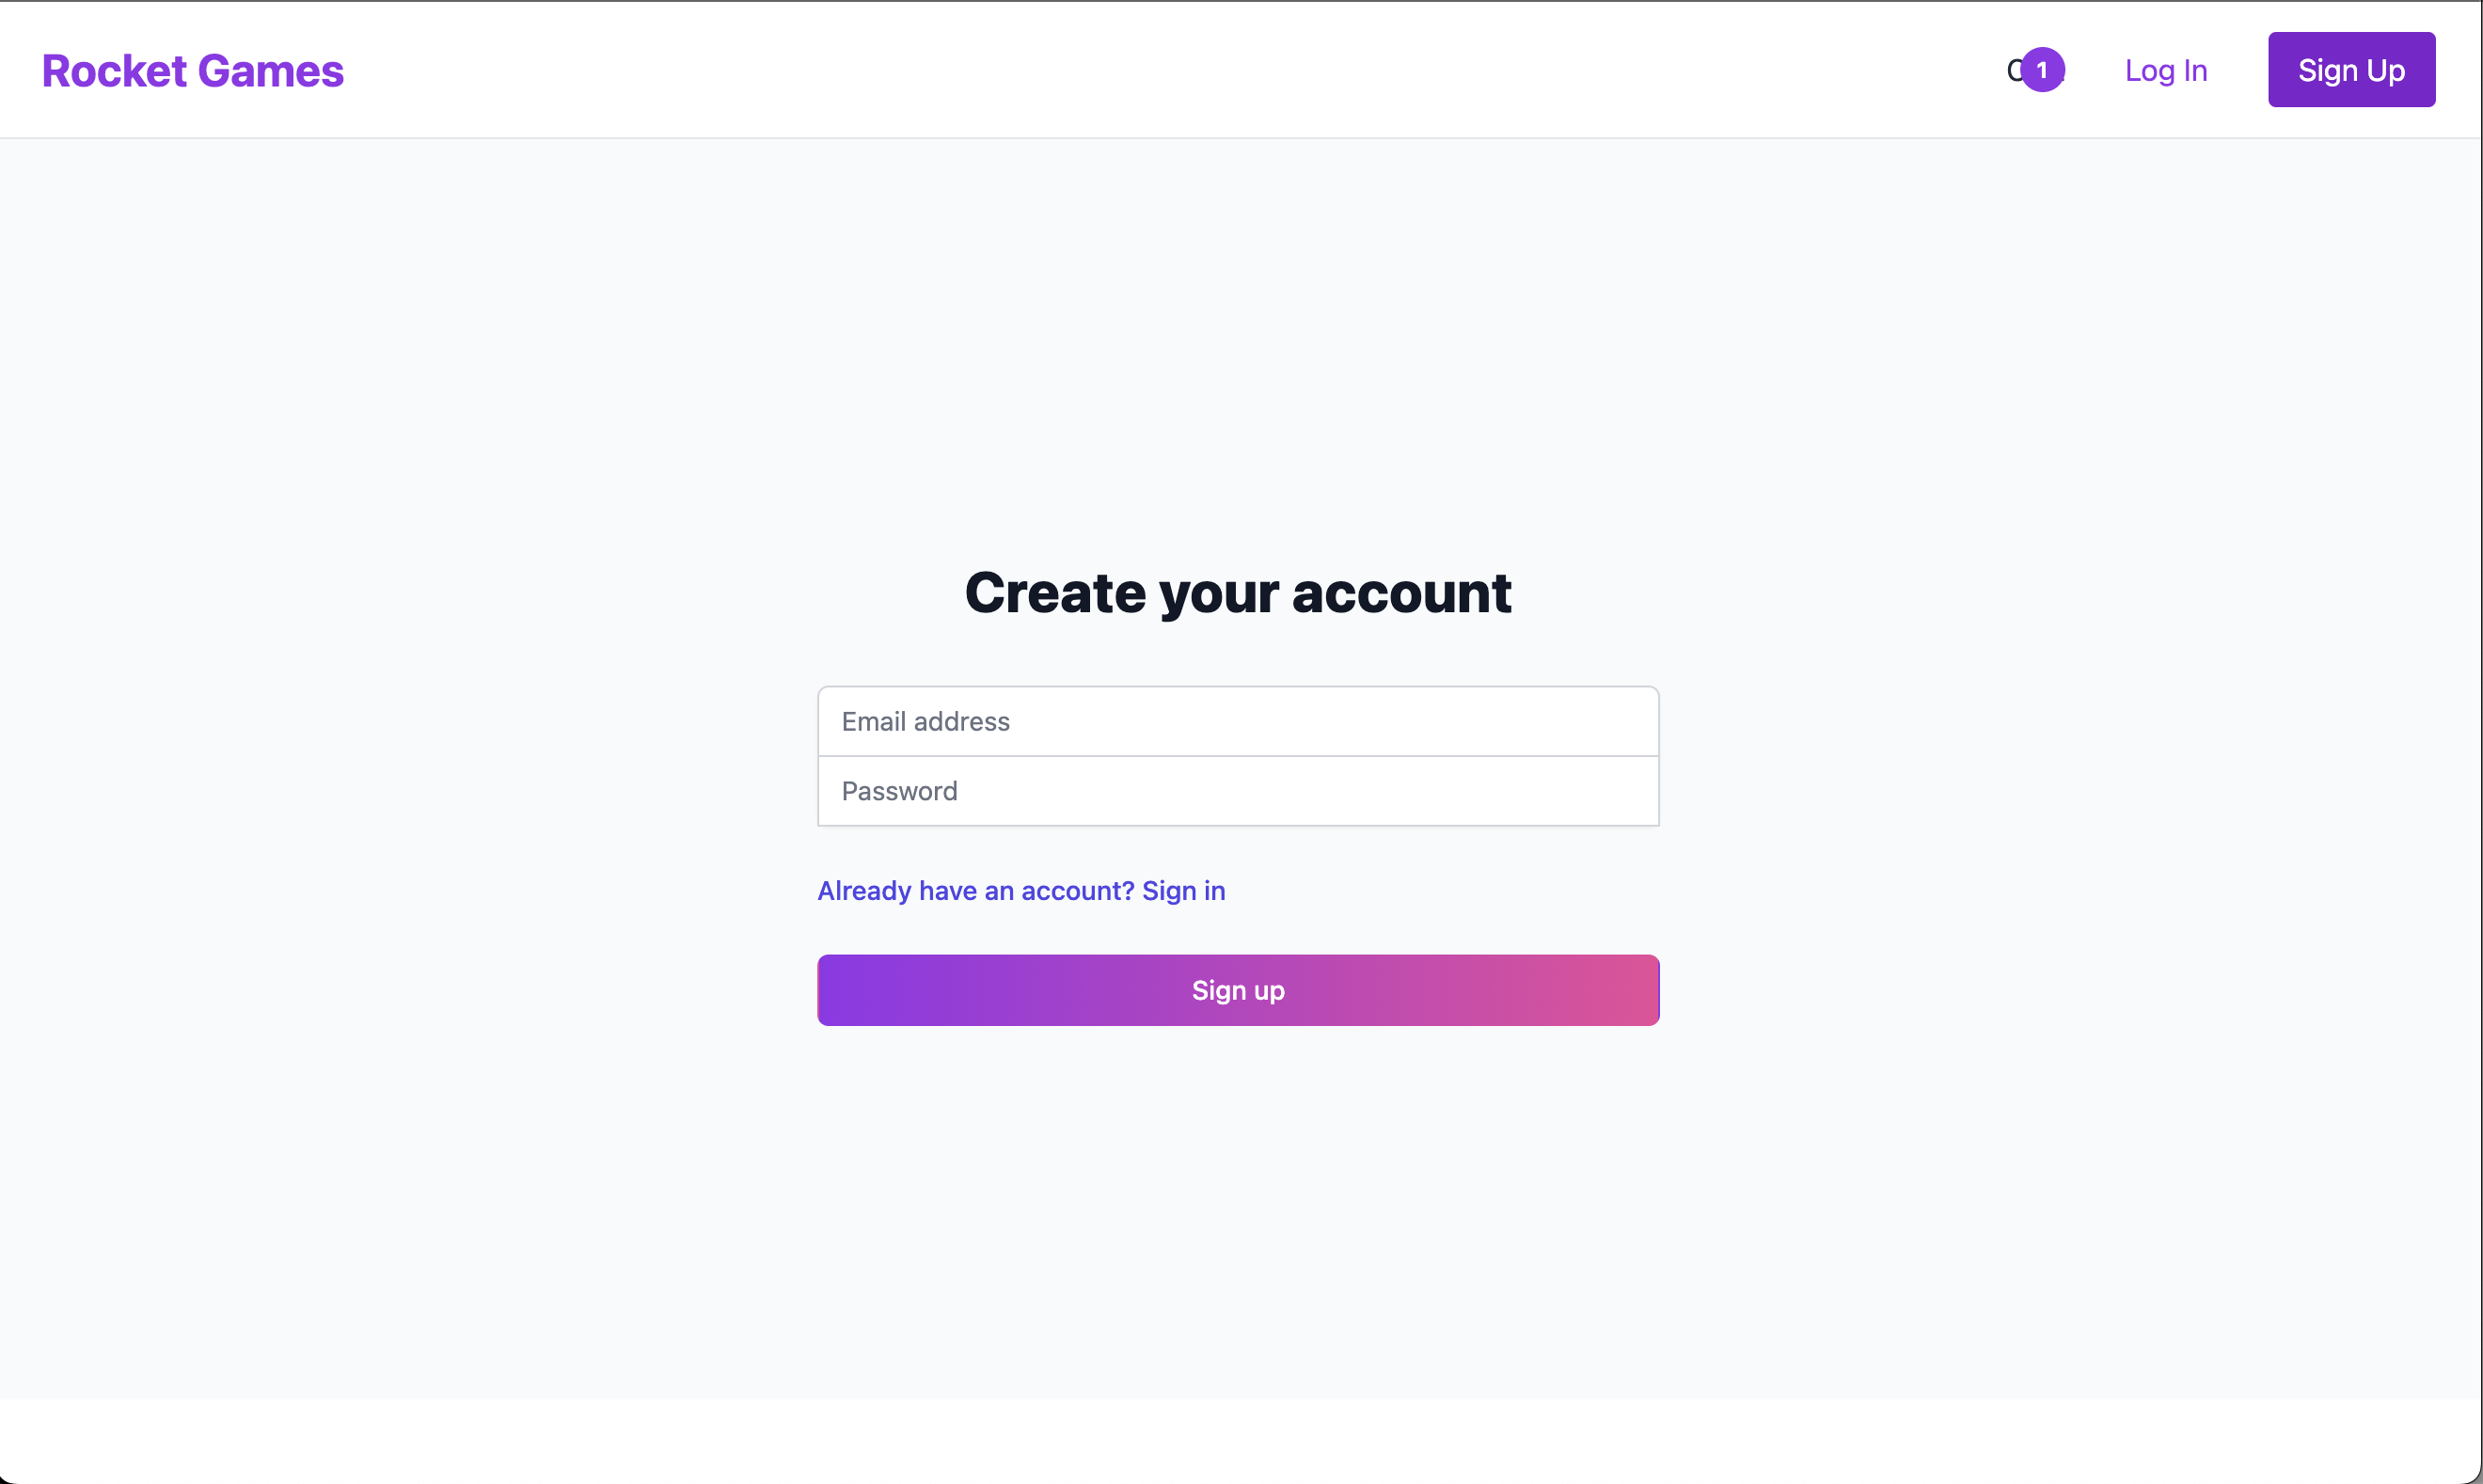Viewport: 2483px width, 1484px height.
Task: Choose Sign Up in the top navigation
Action: (2351, 70)
